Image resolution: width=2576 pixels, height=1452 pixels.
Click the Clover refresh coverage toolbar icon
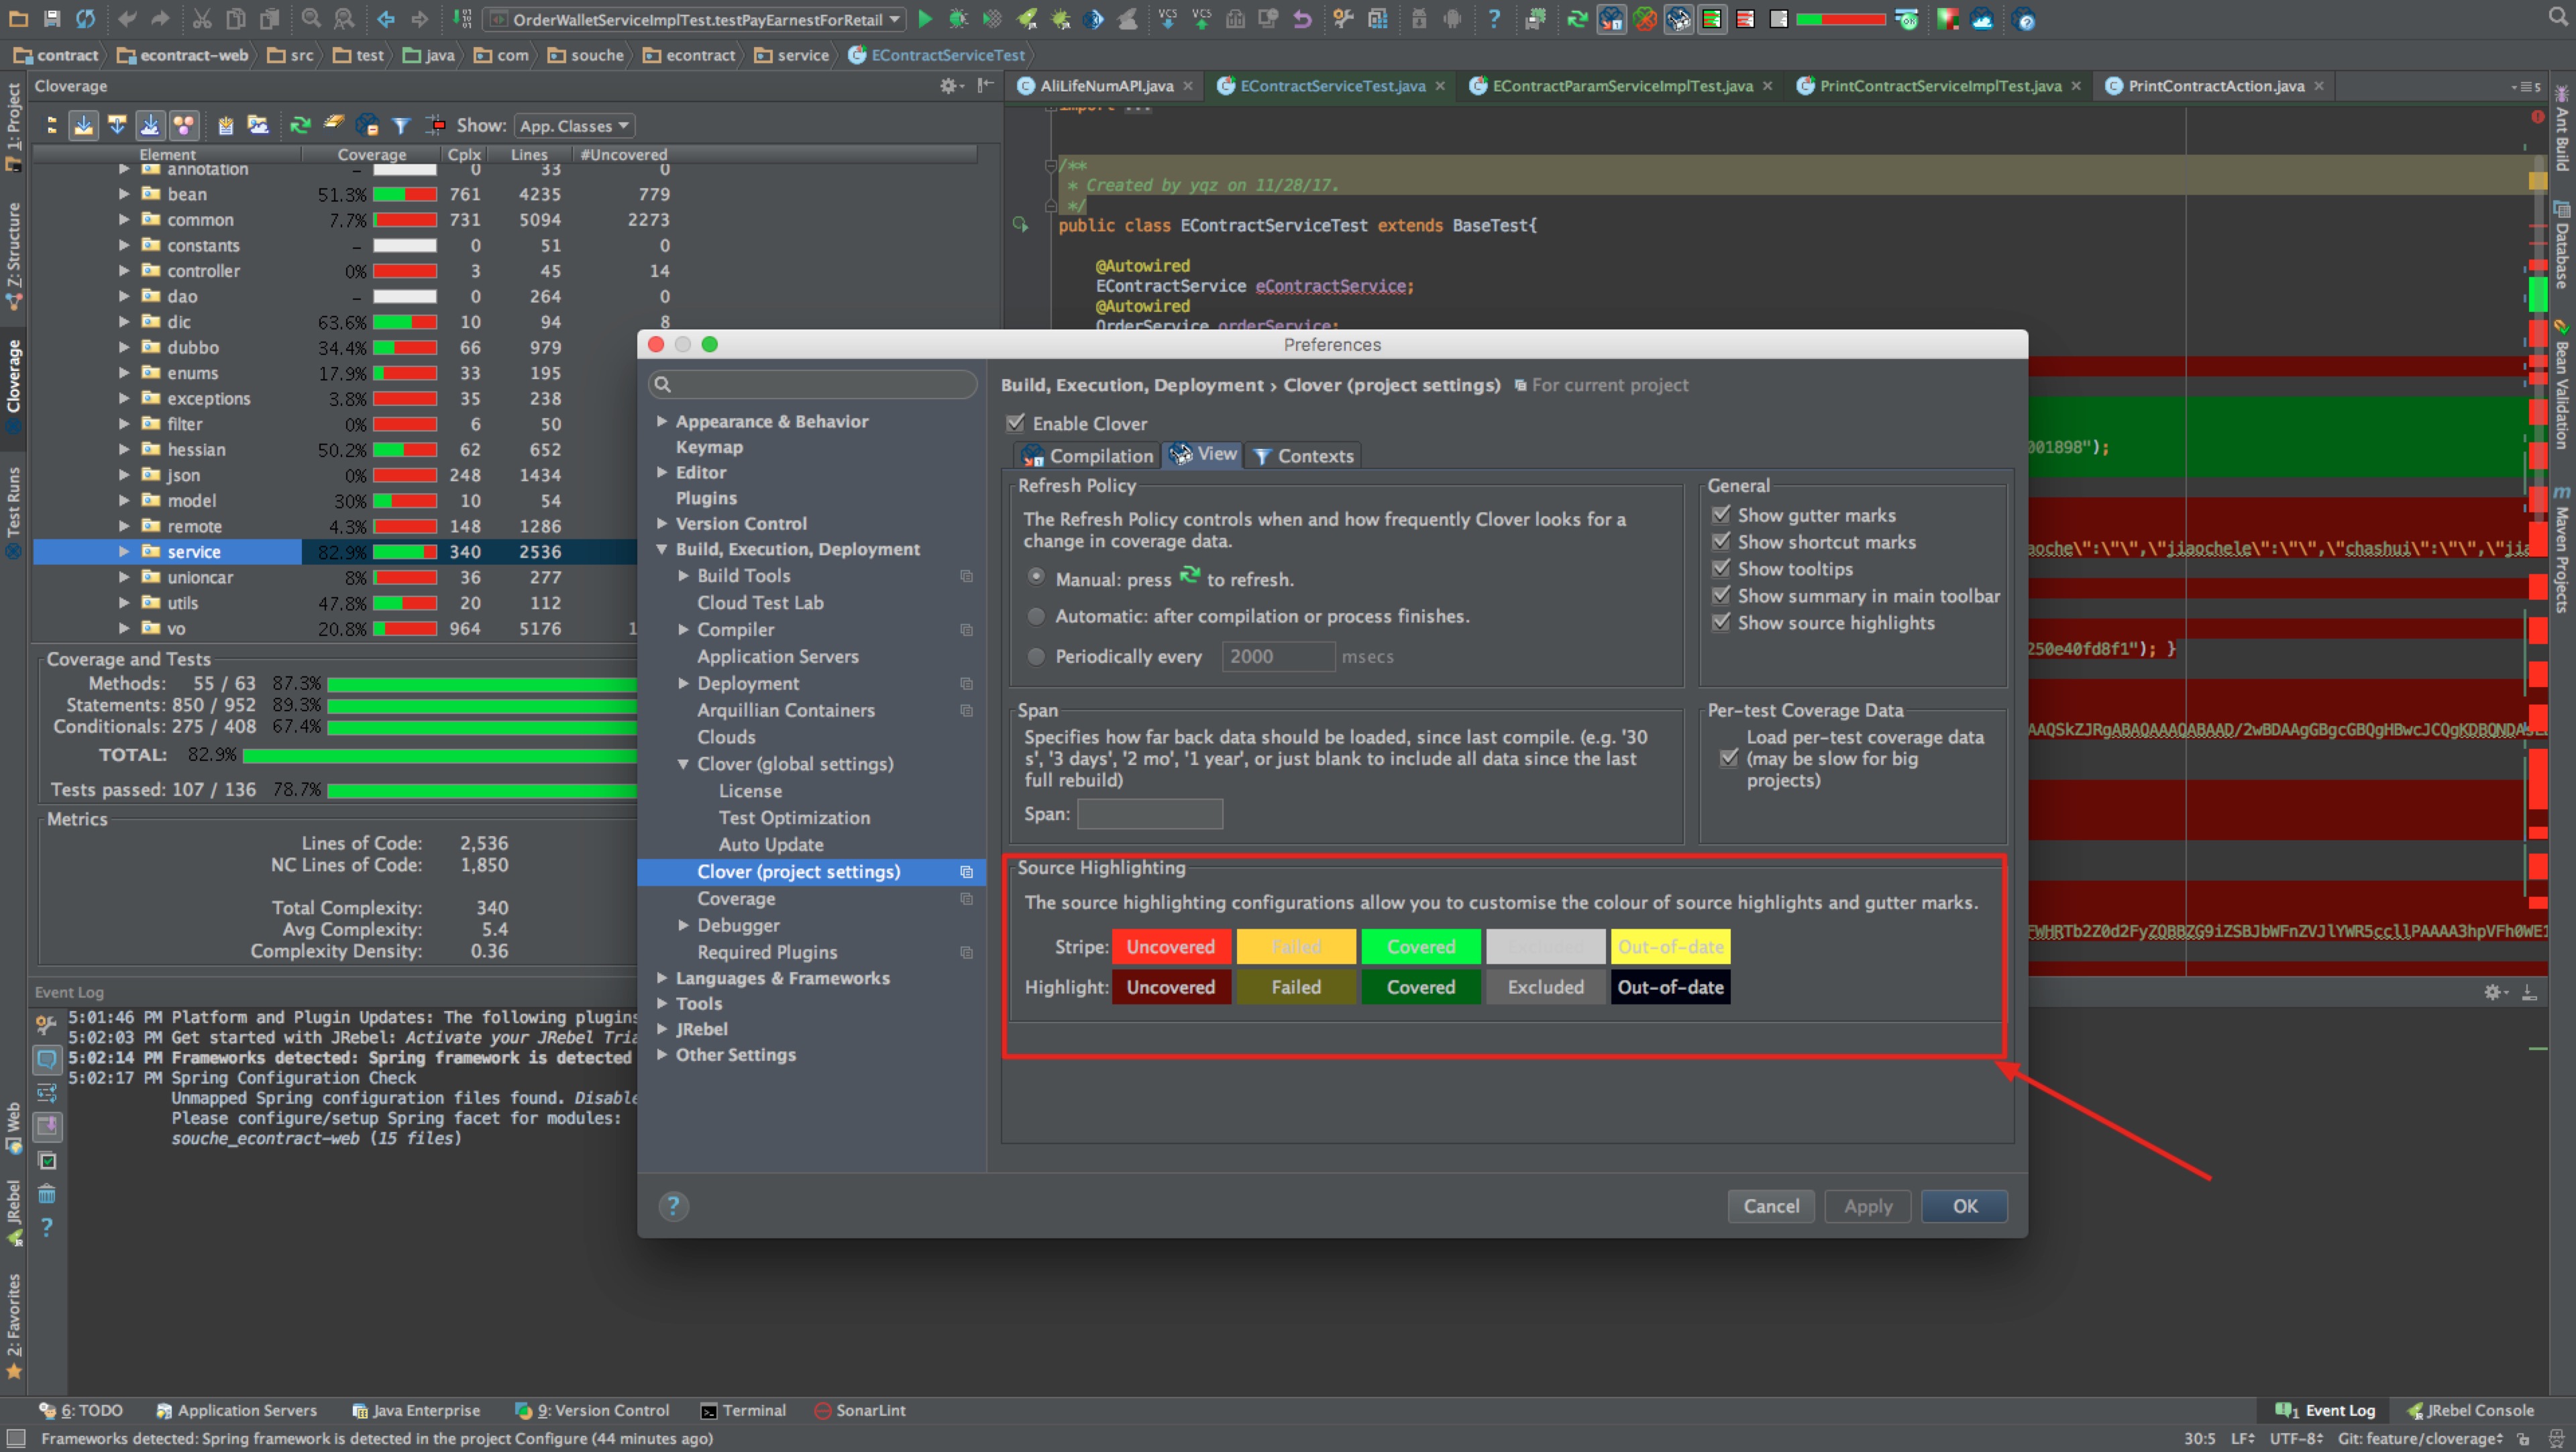(1577, 19)
